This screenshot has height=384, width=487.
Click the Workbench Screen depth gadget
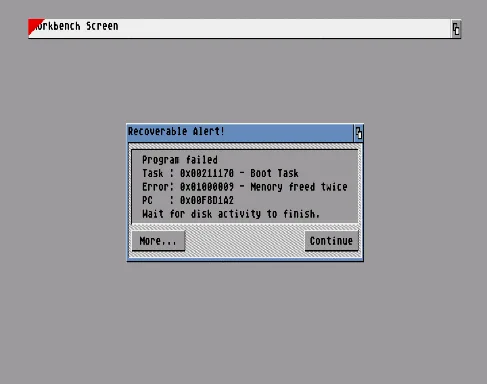[x=456, y=29]
